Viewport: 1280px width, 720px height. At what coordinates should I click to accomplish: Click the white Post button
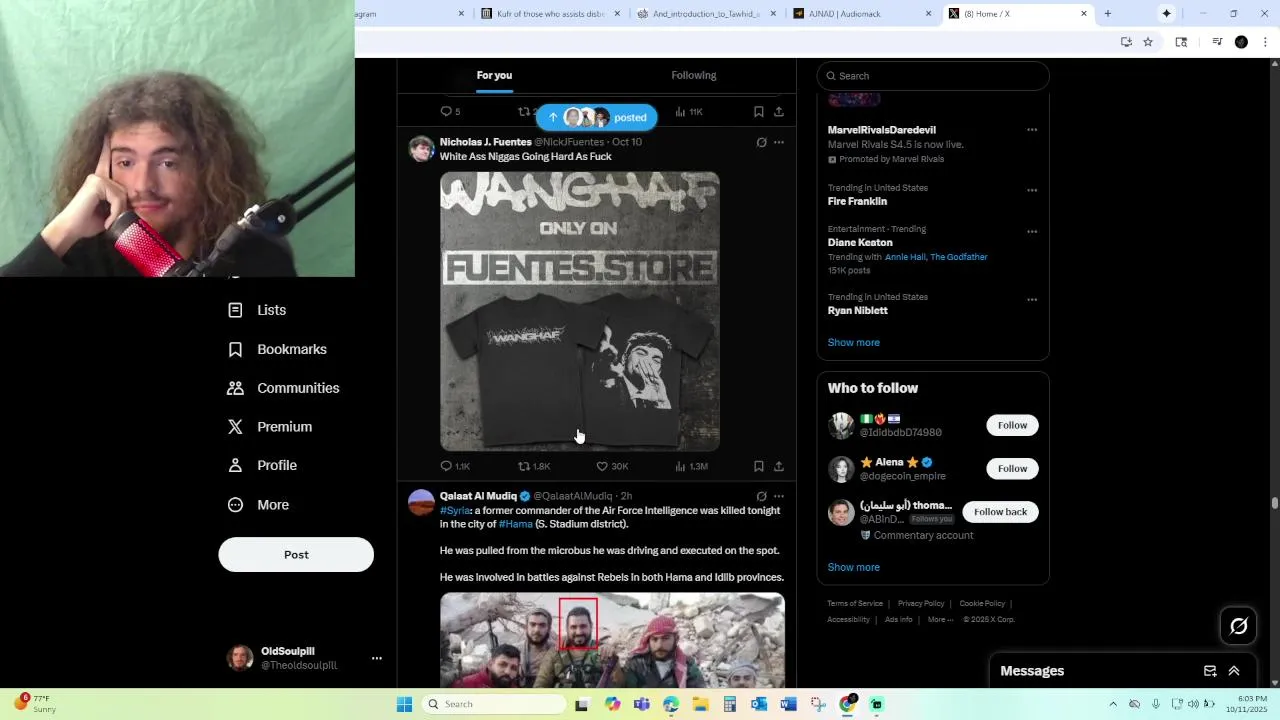(296, 555)
